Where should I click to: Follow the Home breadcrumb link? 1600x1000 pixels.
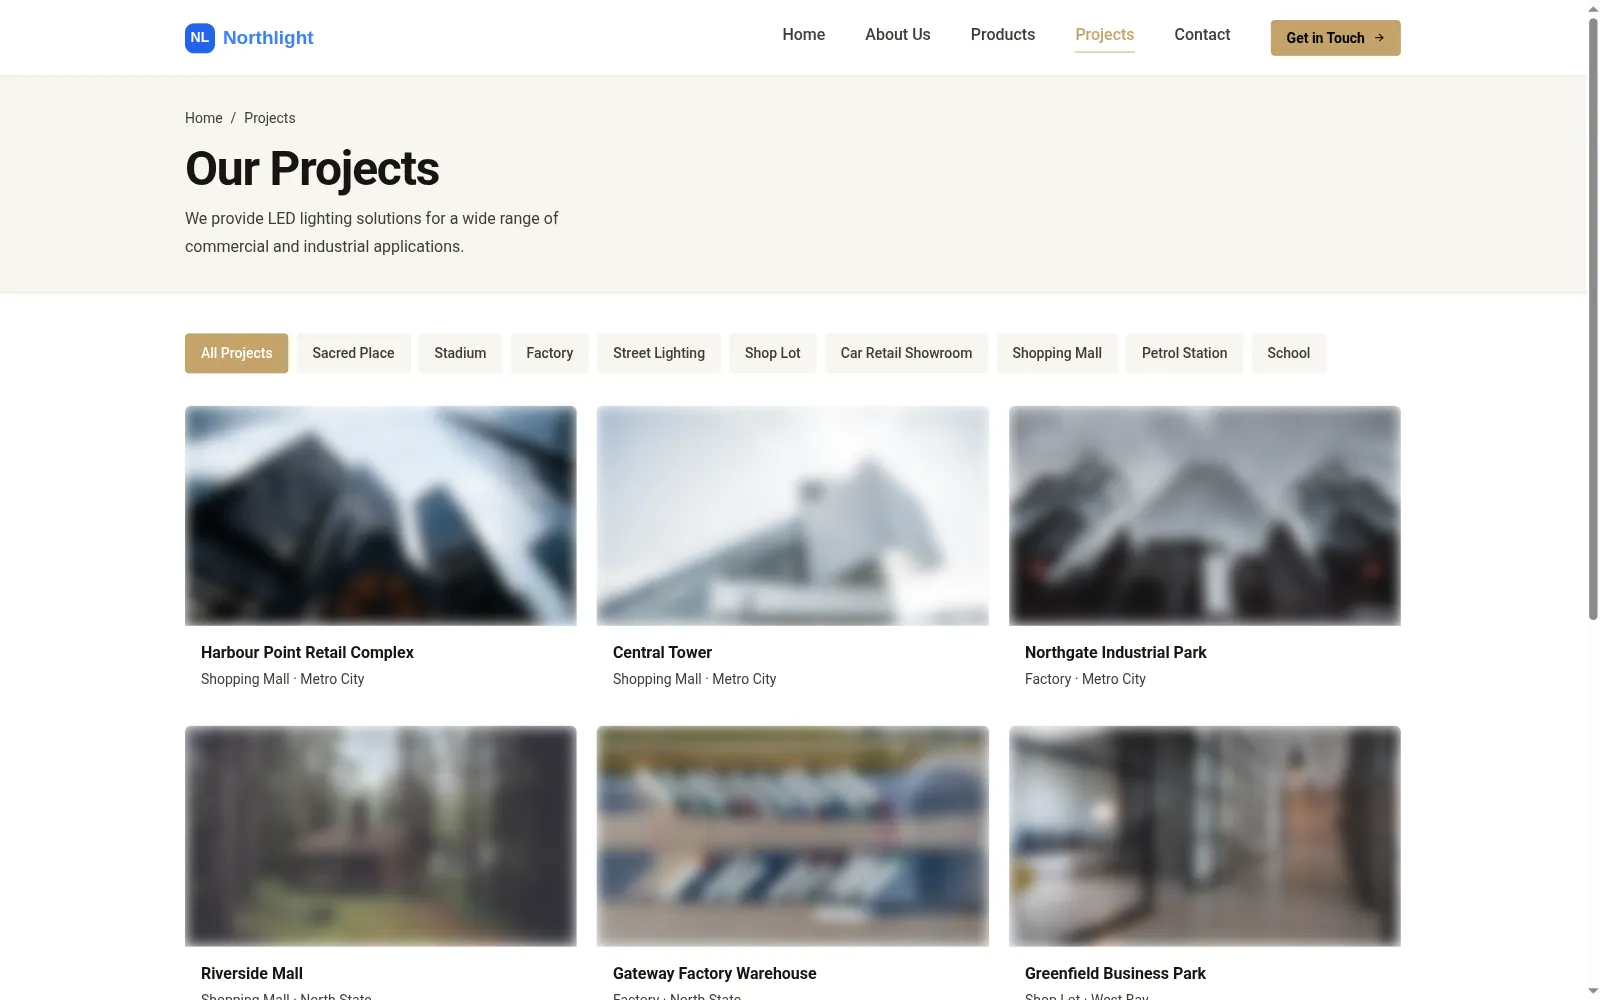(204, 118)
